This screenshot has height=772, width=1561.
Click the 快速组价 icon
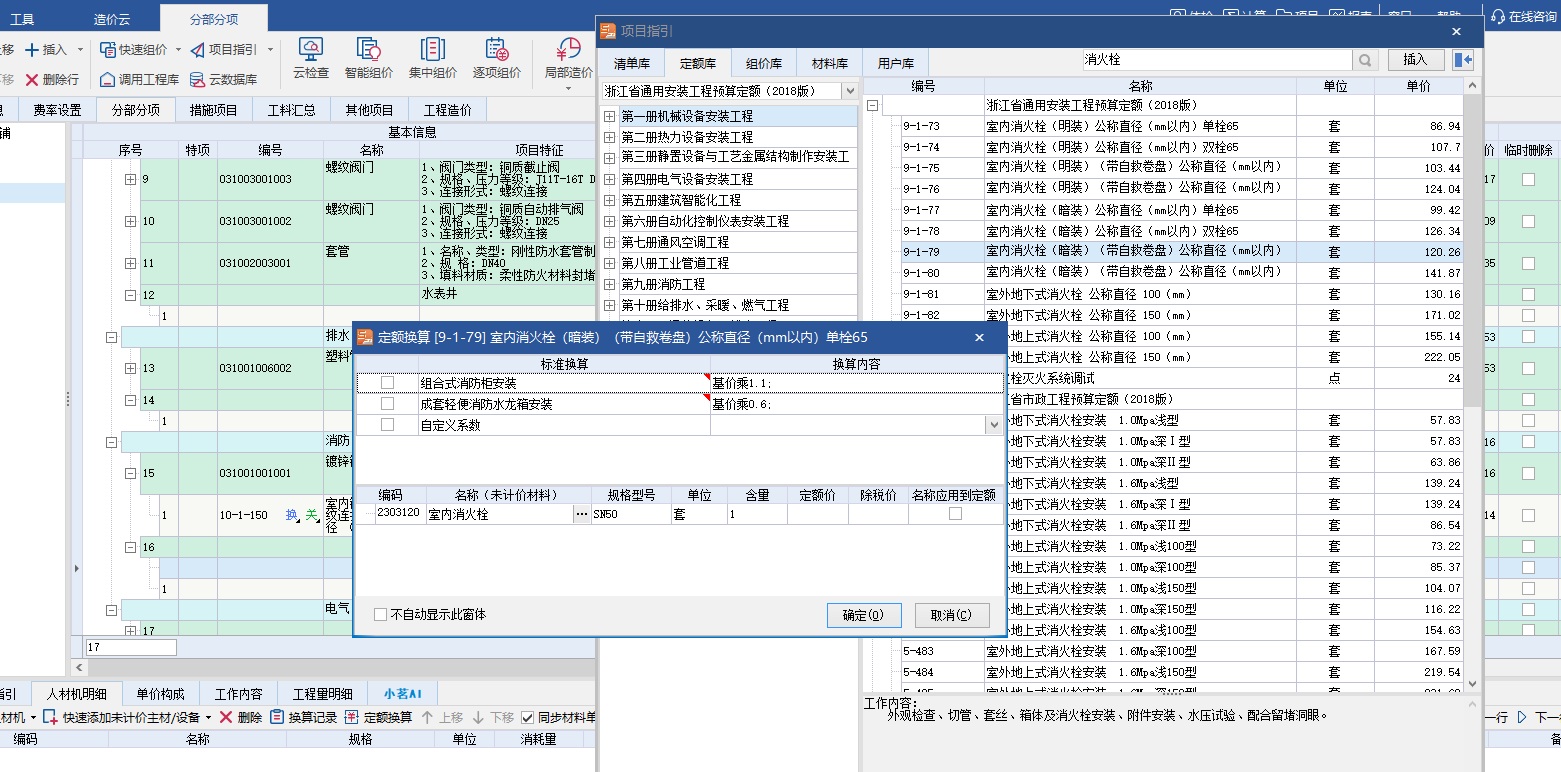pyautogui.click(x=108, y=50)
